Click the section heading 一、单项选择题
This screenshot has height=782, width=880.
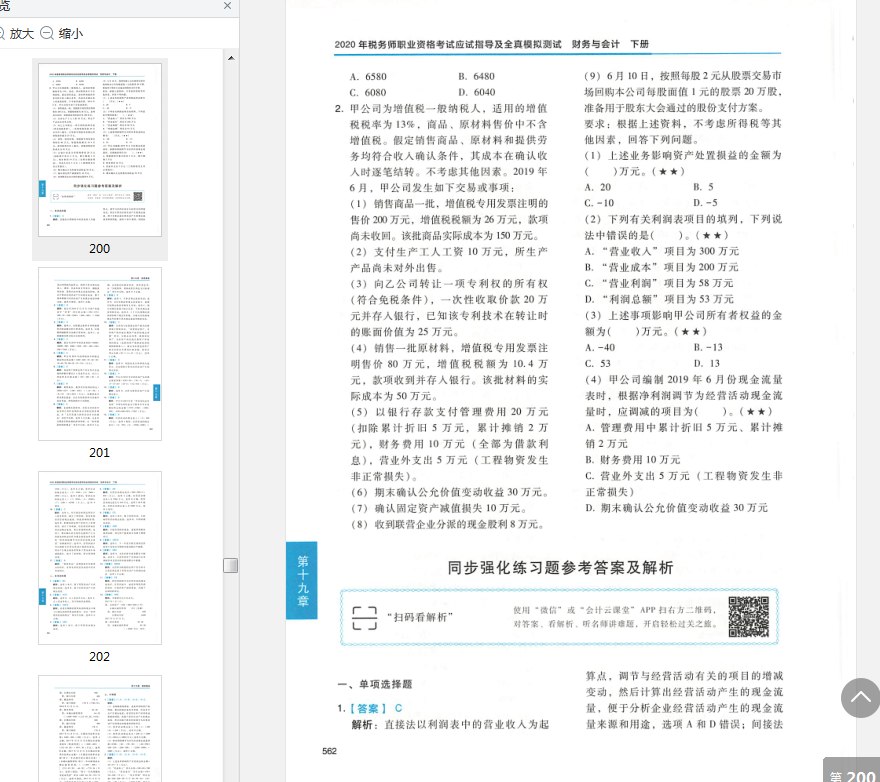pos(375,684)
